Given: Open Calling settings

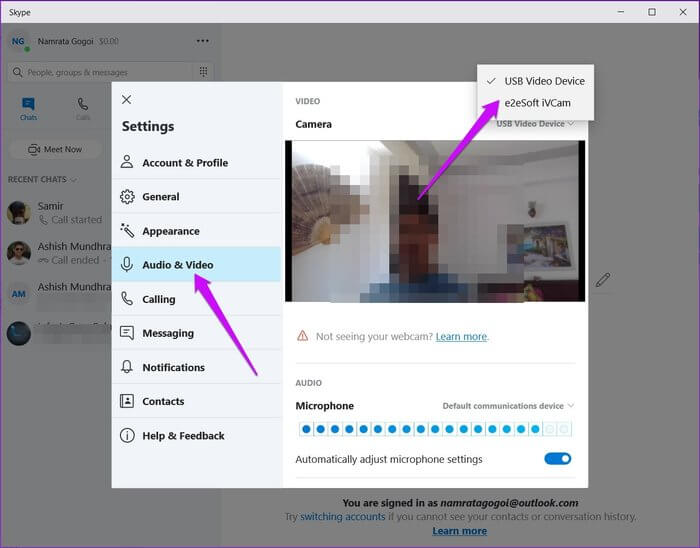Looking at the screenshot, I should tap(196, 299).
